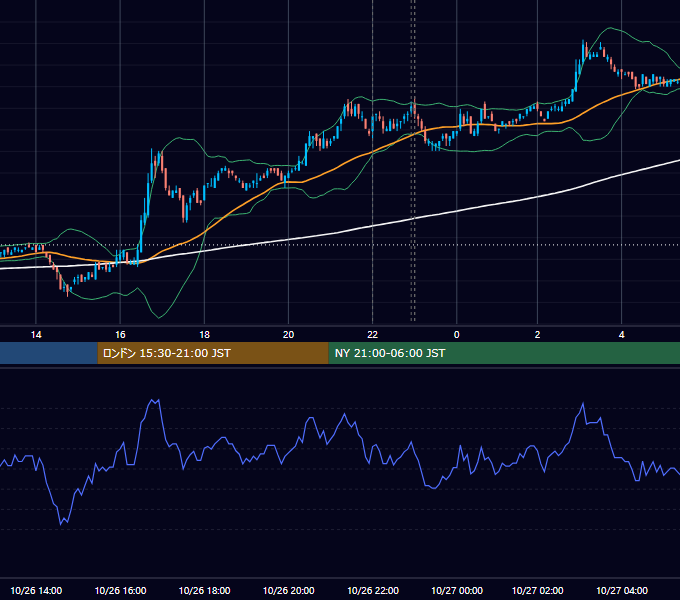Click the NY 21:00-06:00 JST session bar
Image resolution: width=680 pixels, height=600 pixels.
pos(504,353)
